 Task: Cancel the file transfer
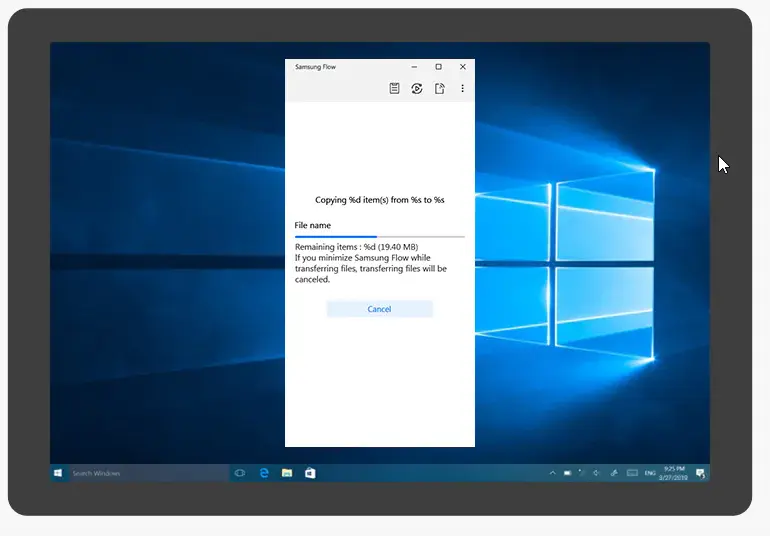pos(380,309)
